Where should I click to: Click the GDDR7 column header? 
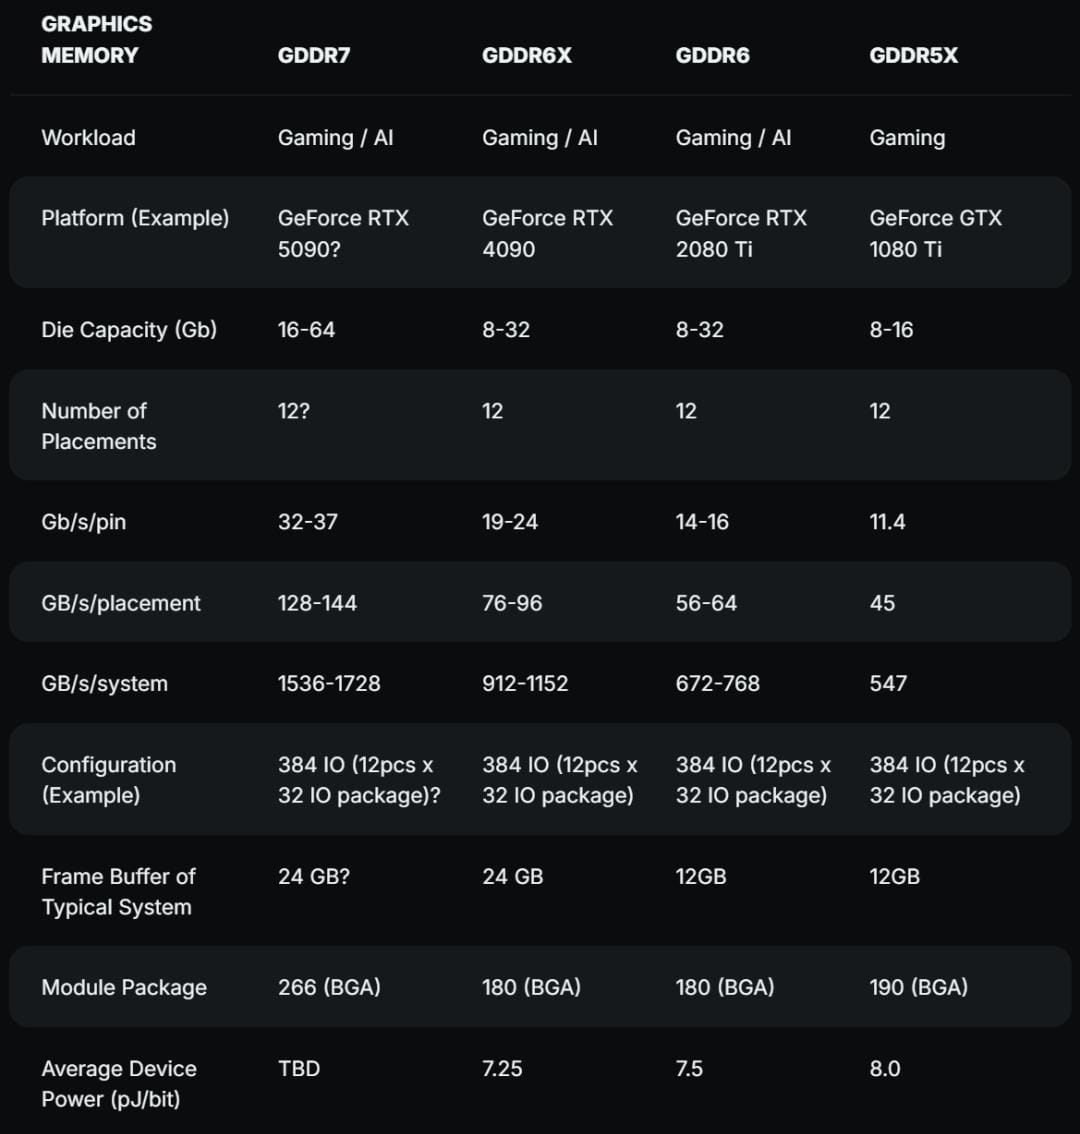click(314, 56)
